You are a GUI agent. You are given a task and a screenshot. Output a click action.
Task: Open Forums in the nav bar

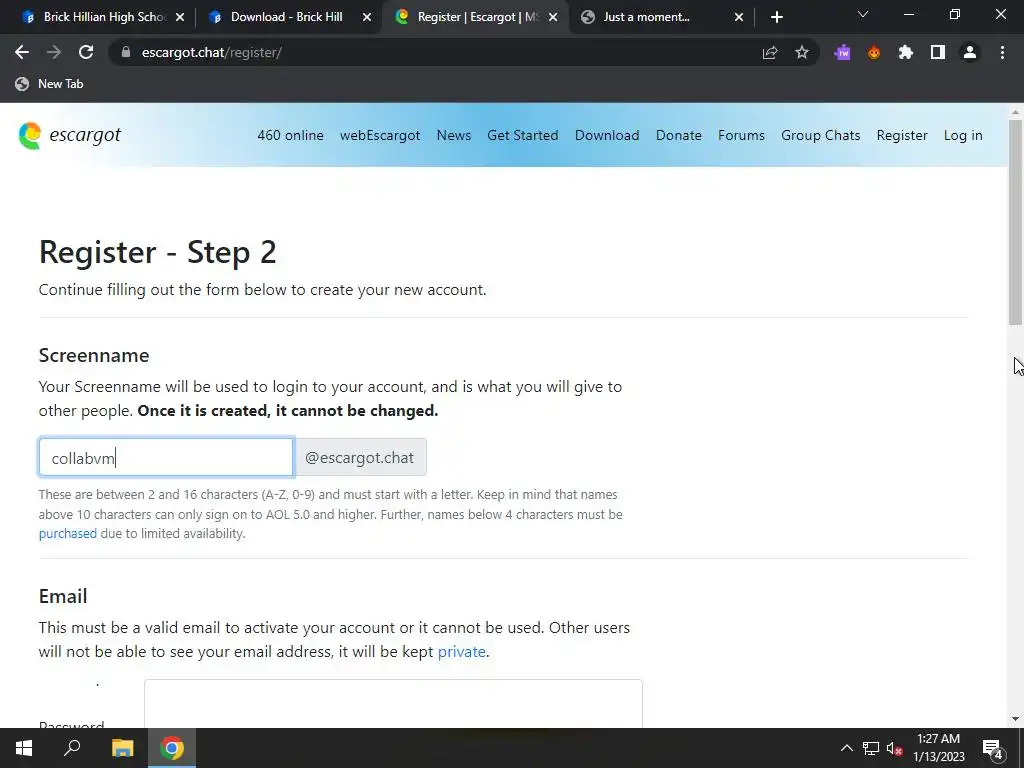click(741, 135)
